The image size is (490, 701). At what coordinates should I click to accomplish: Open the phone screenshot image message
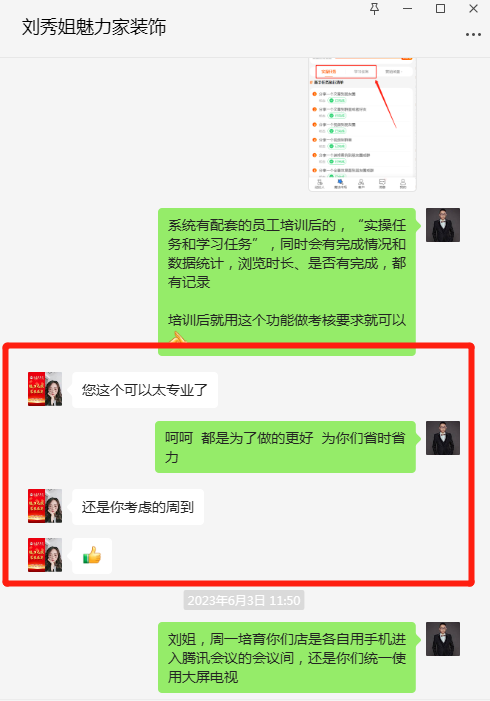[x=362, y=125]
